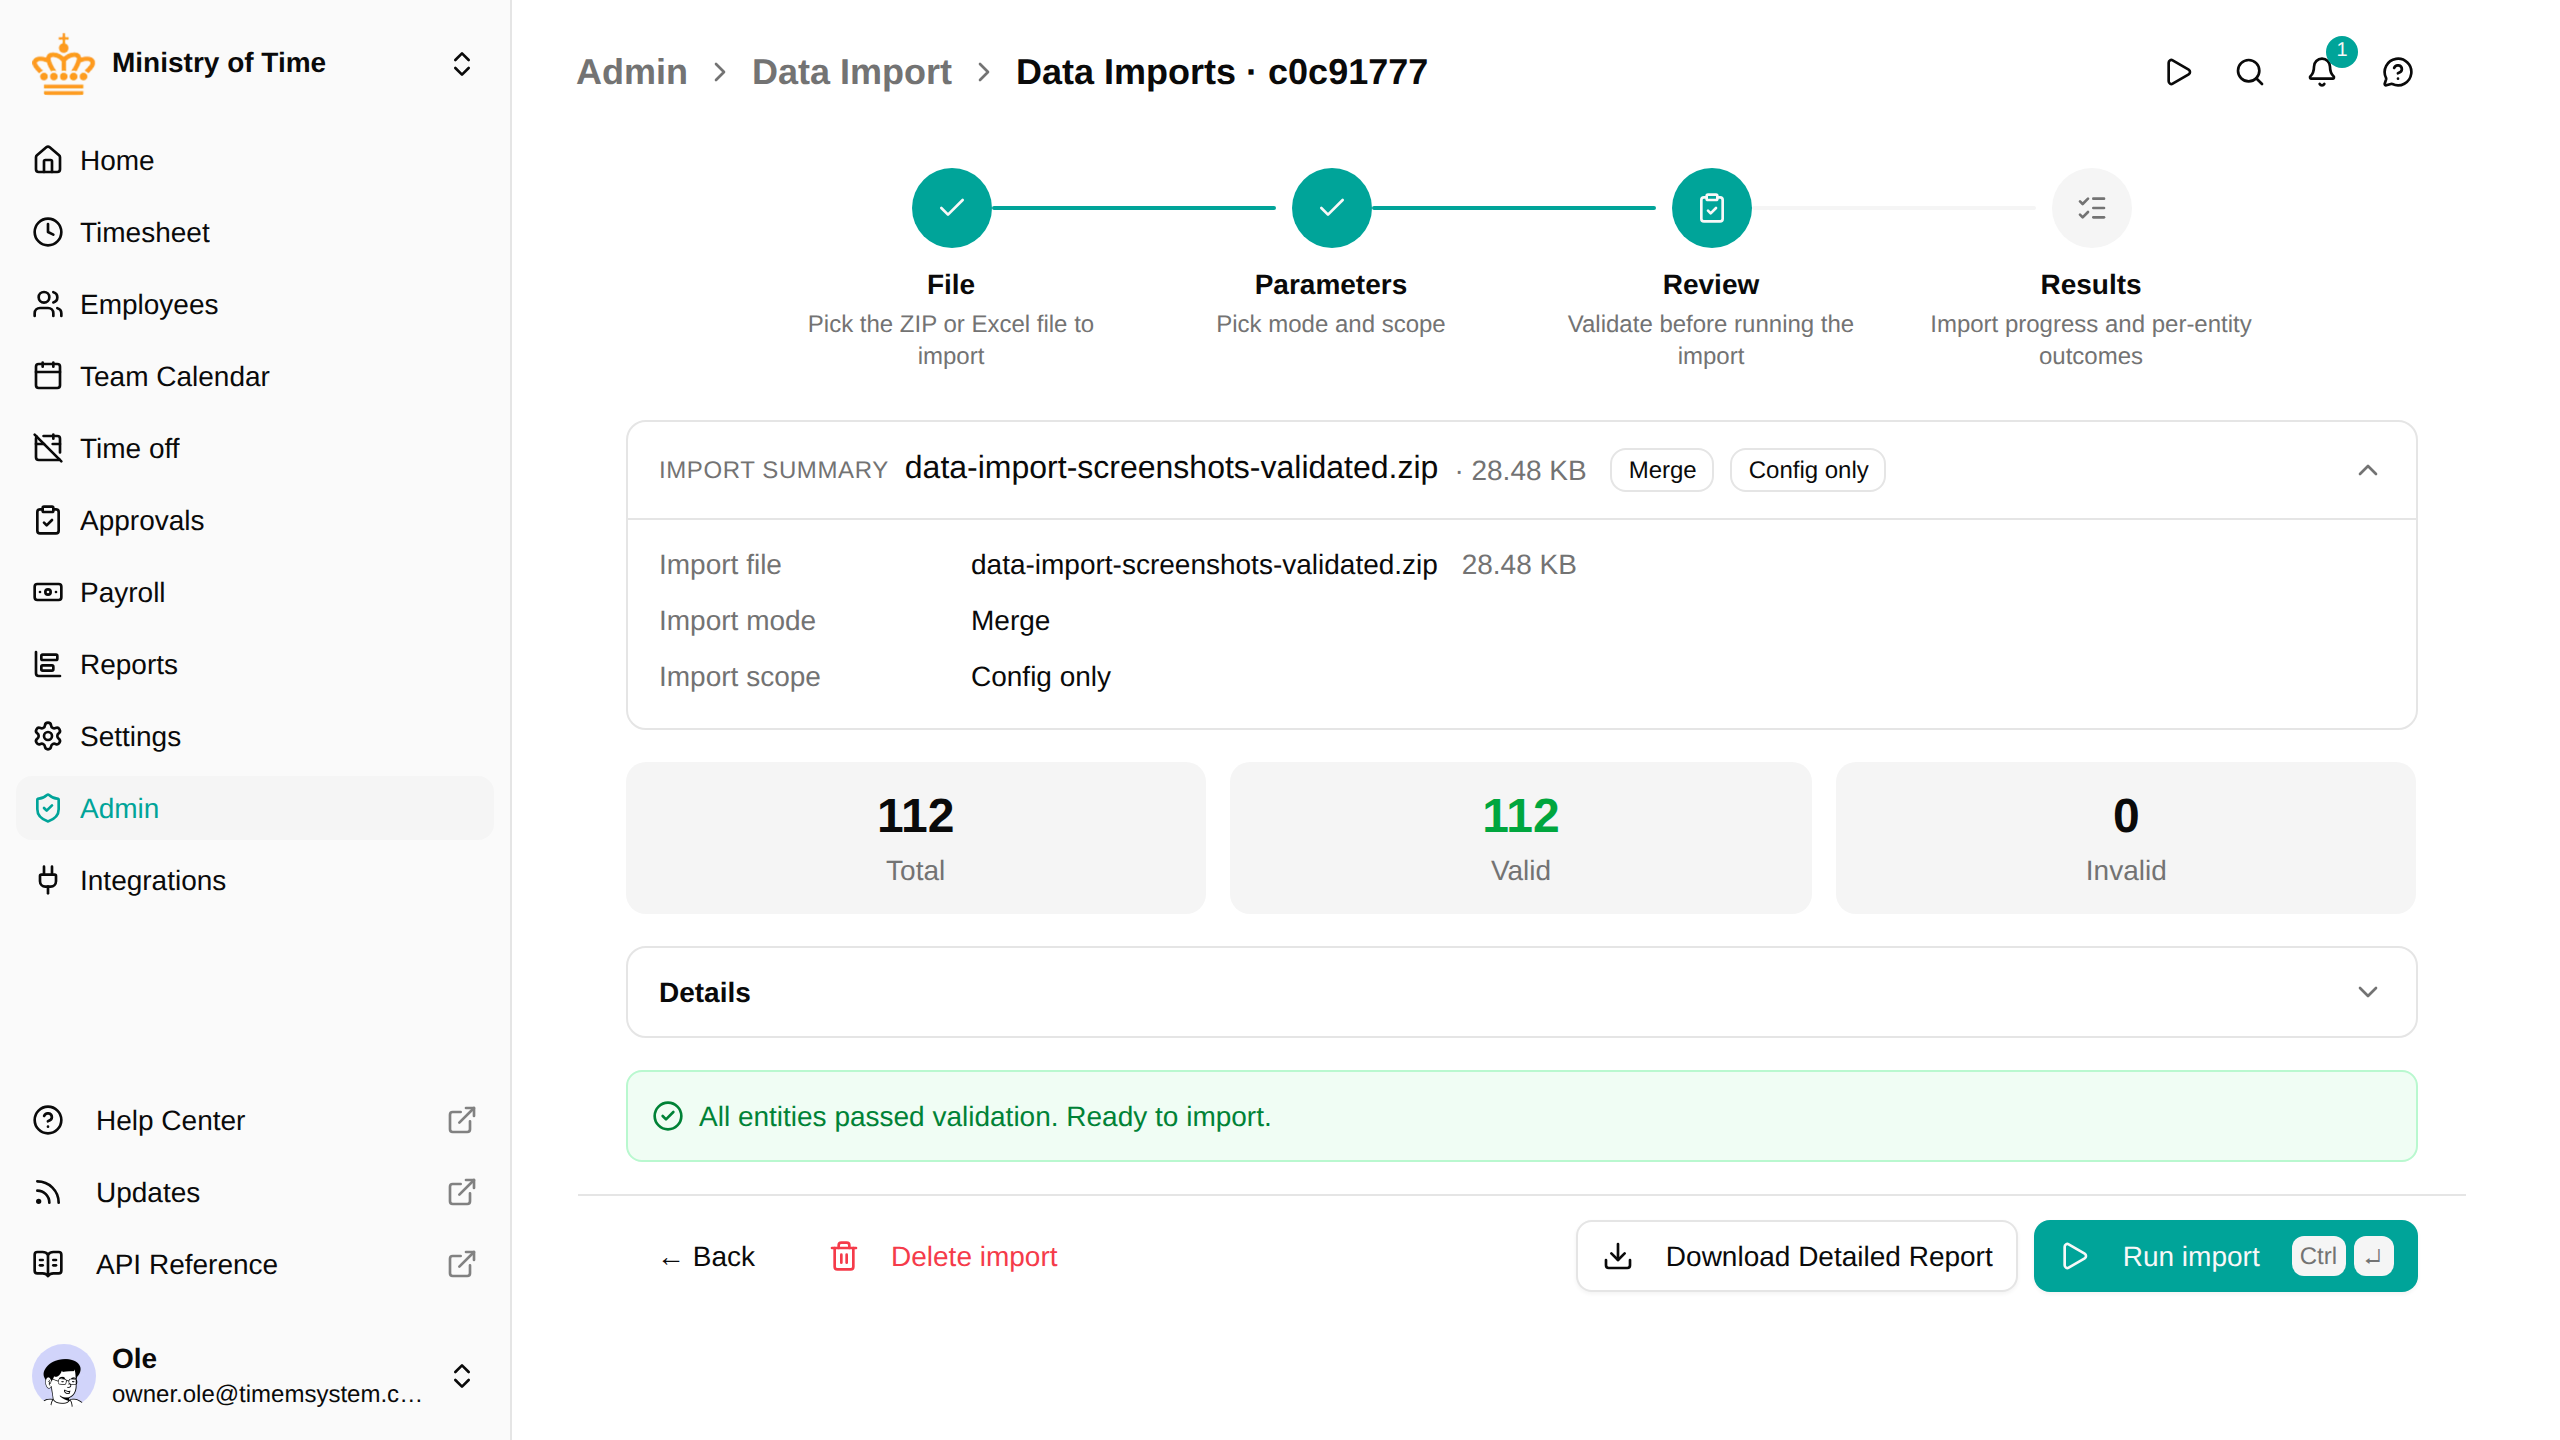Viewport: 2560px width, 1440px height.
Task: Click the trash icon beside Delete import
Action: click(844, 1256)
